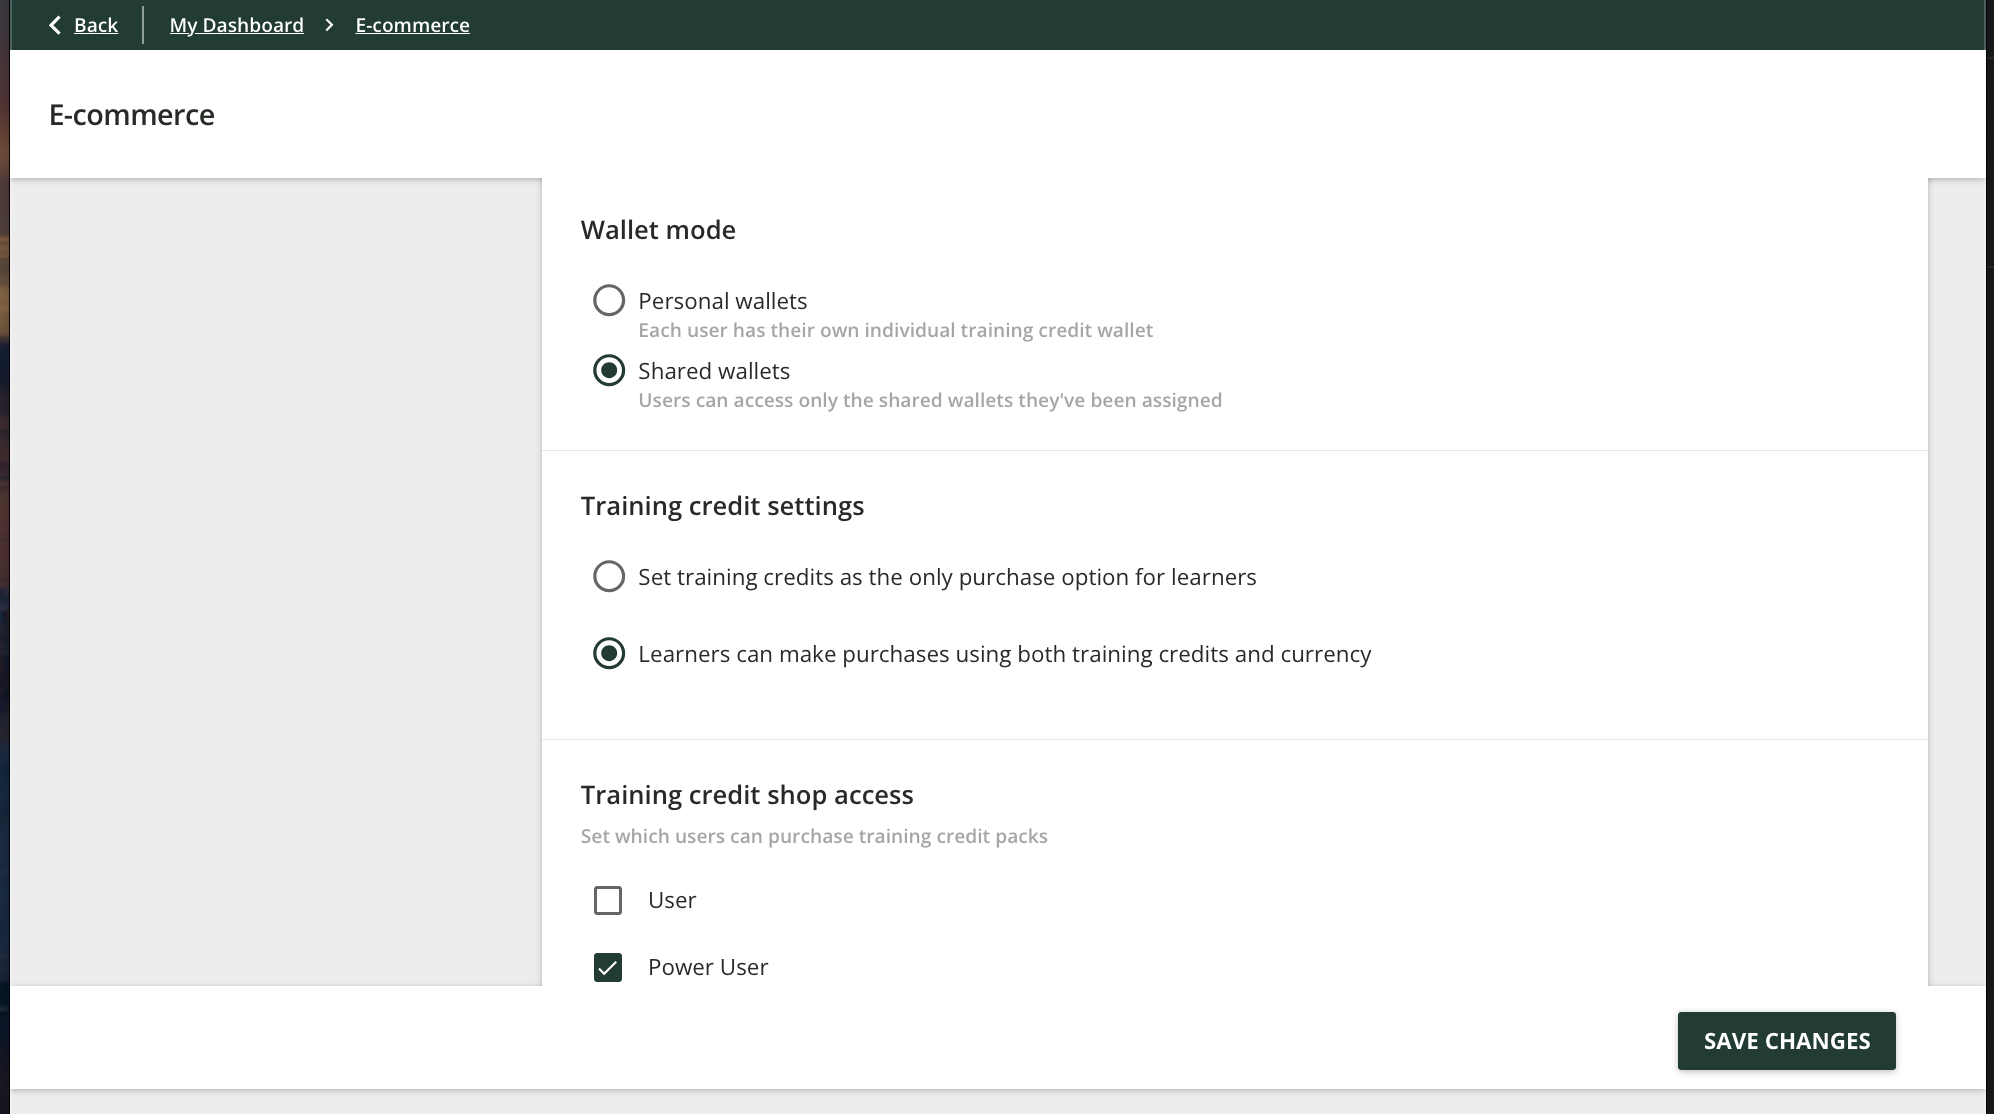This screenshot has height=1114, width=1994.
Task: Choose training credits as only purchase option
Action: [x=609, y=577]
